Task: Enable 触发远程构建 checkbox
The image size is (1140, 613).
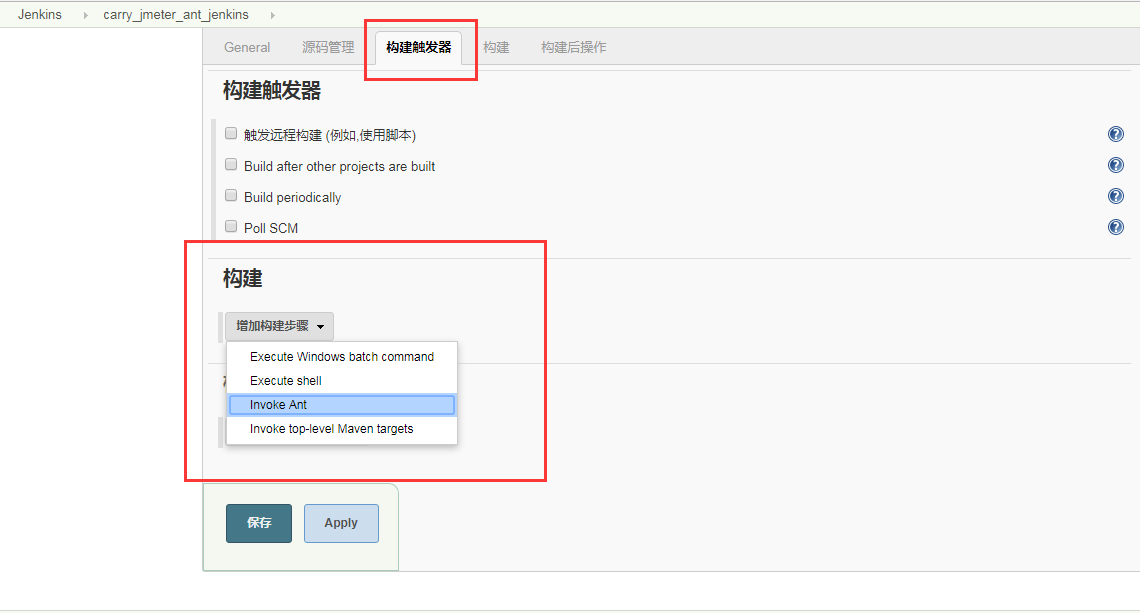Action: coord(231,133)
